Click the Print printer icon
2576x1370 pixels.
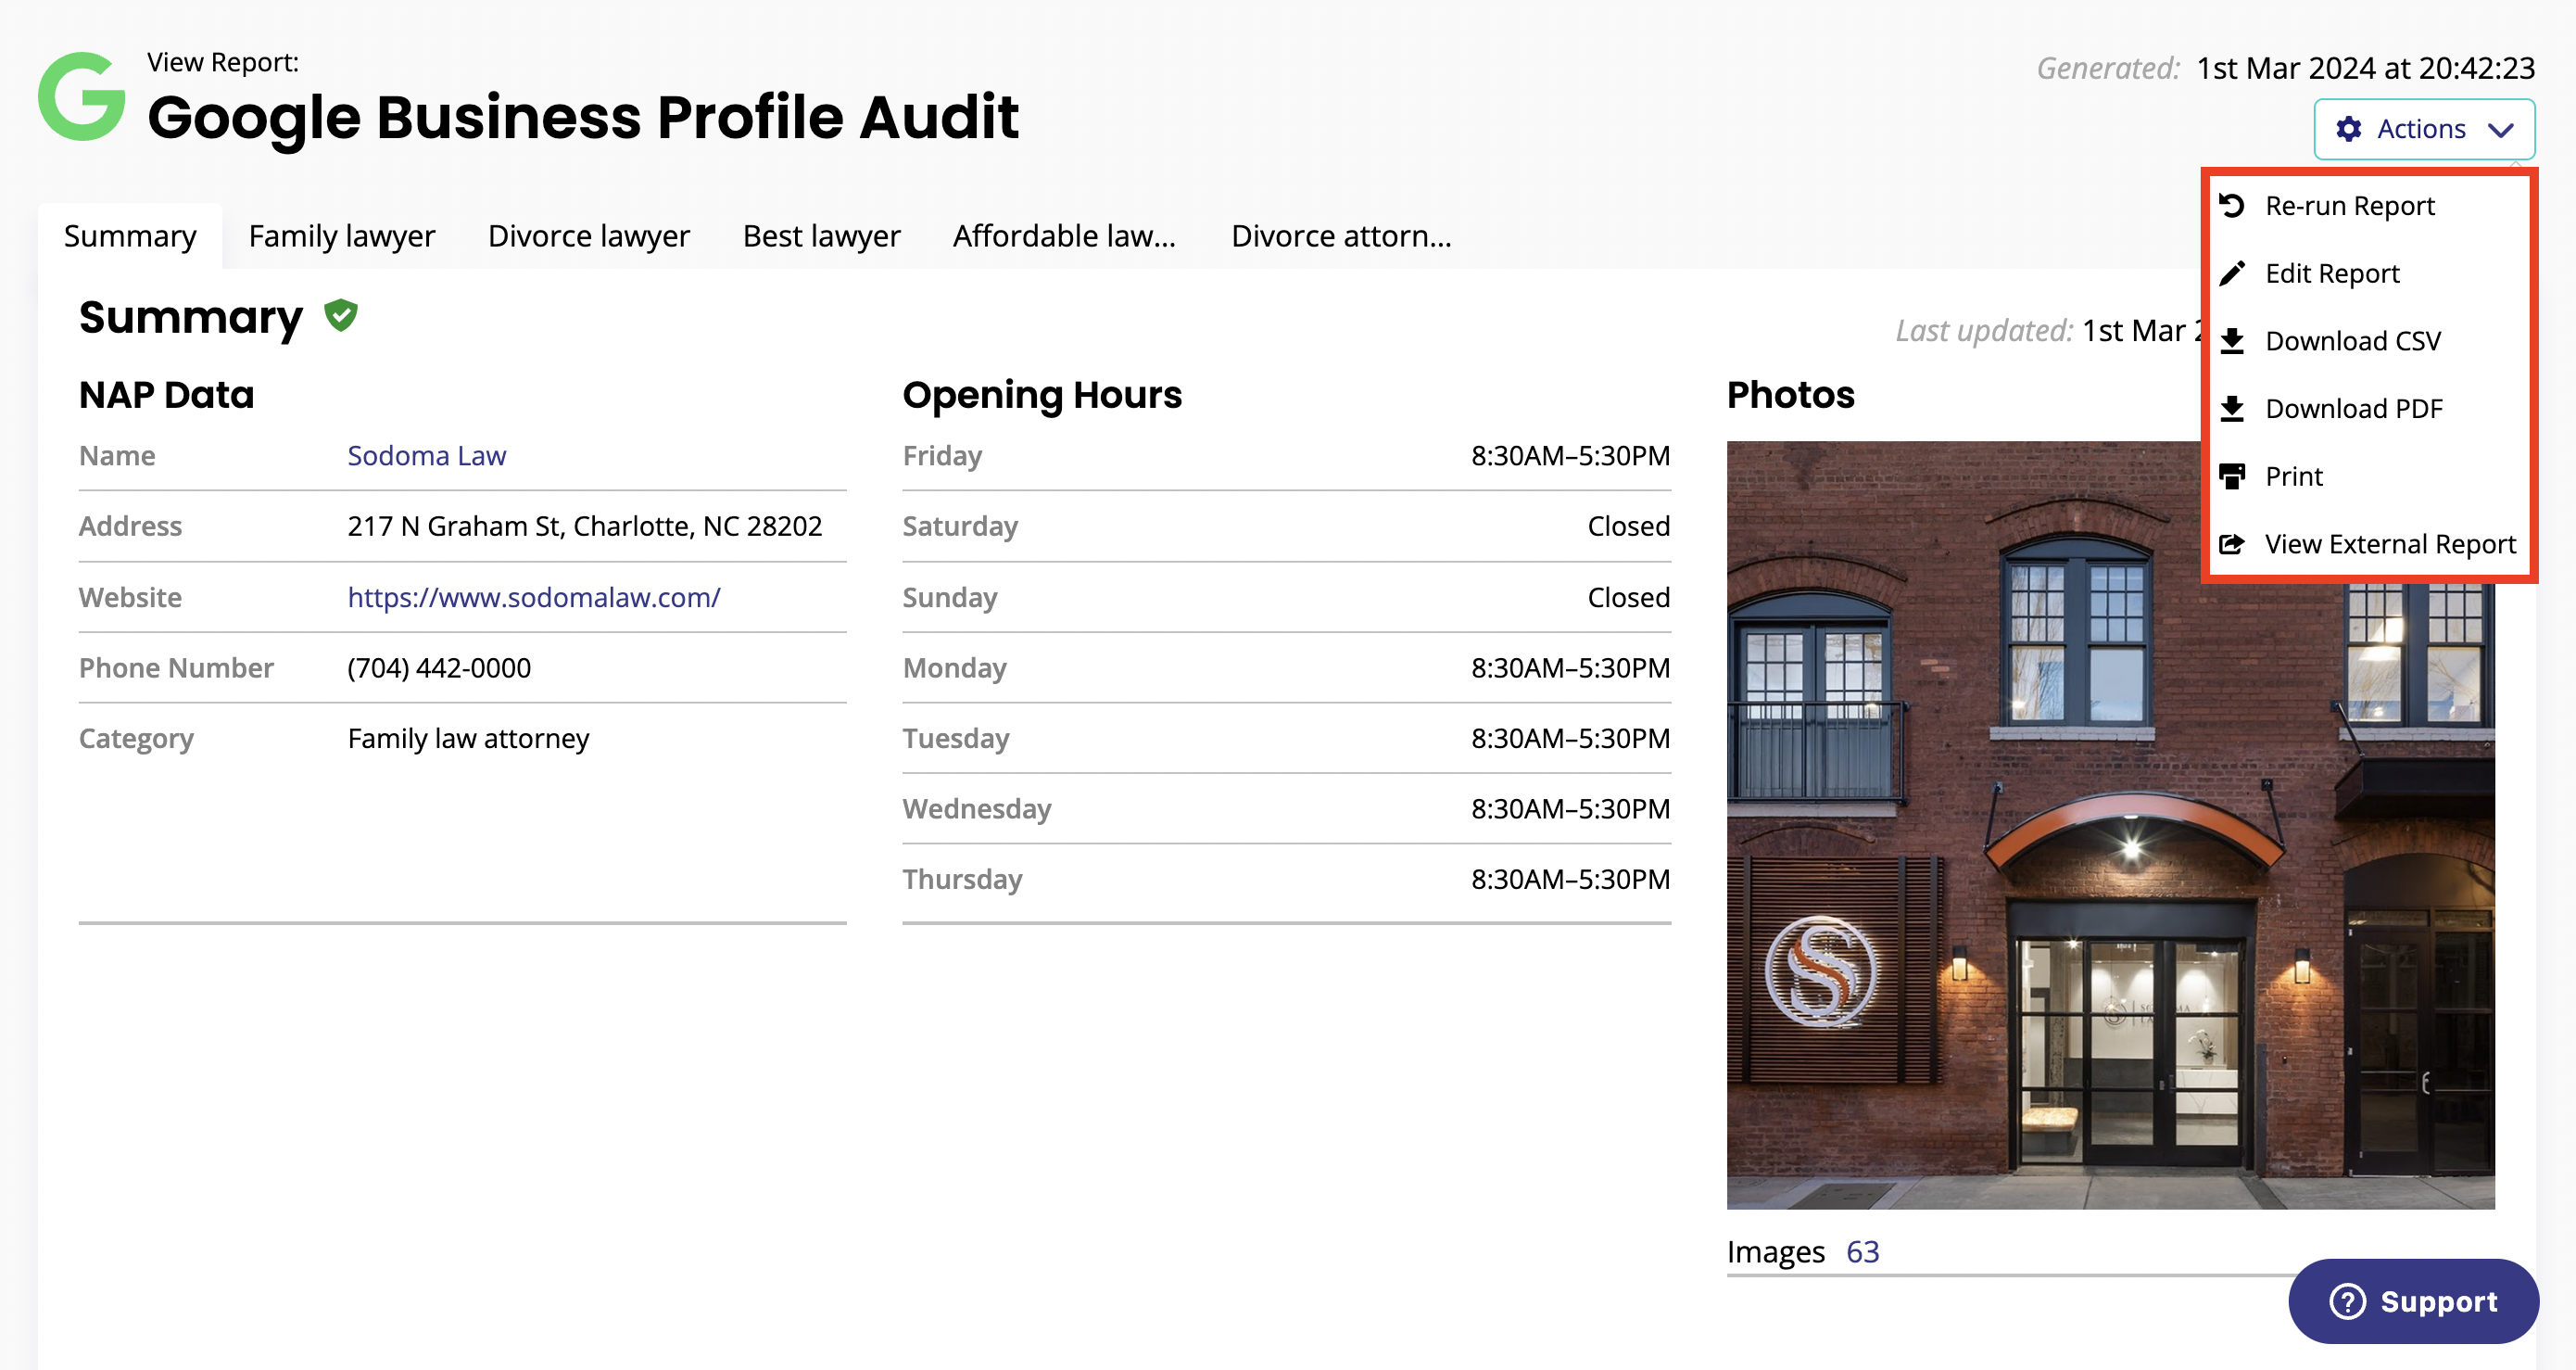point(2232,476)
